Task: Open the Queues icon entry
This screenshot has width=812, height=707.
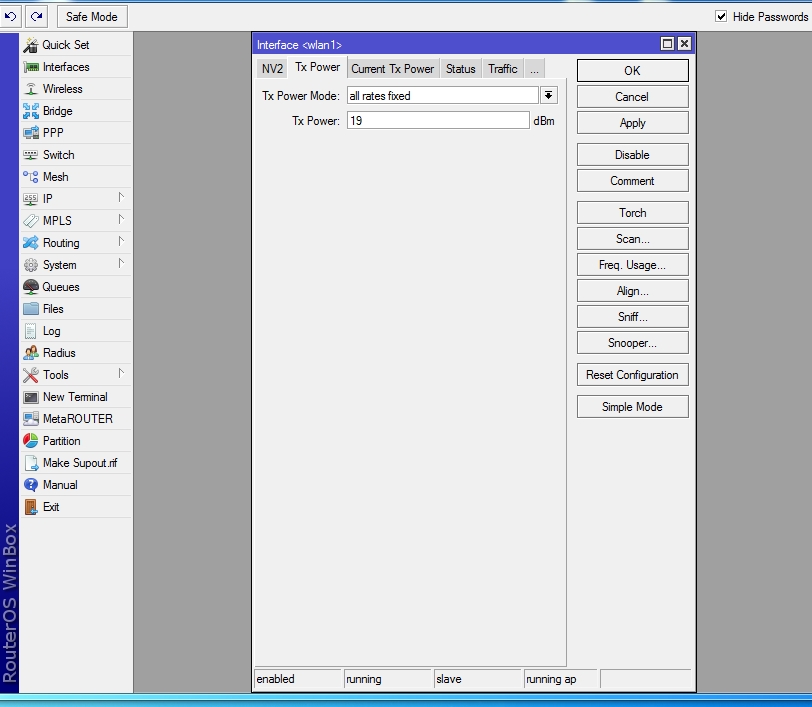Action: click(31, 287)
